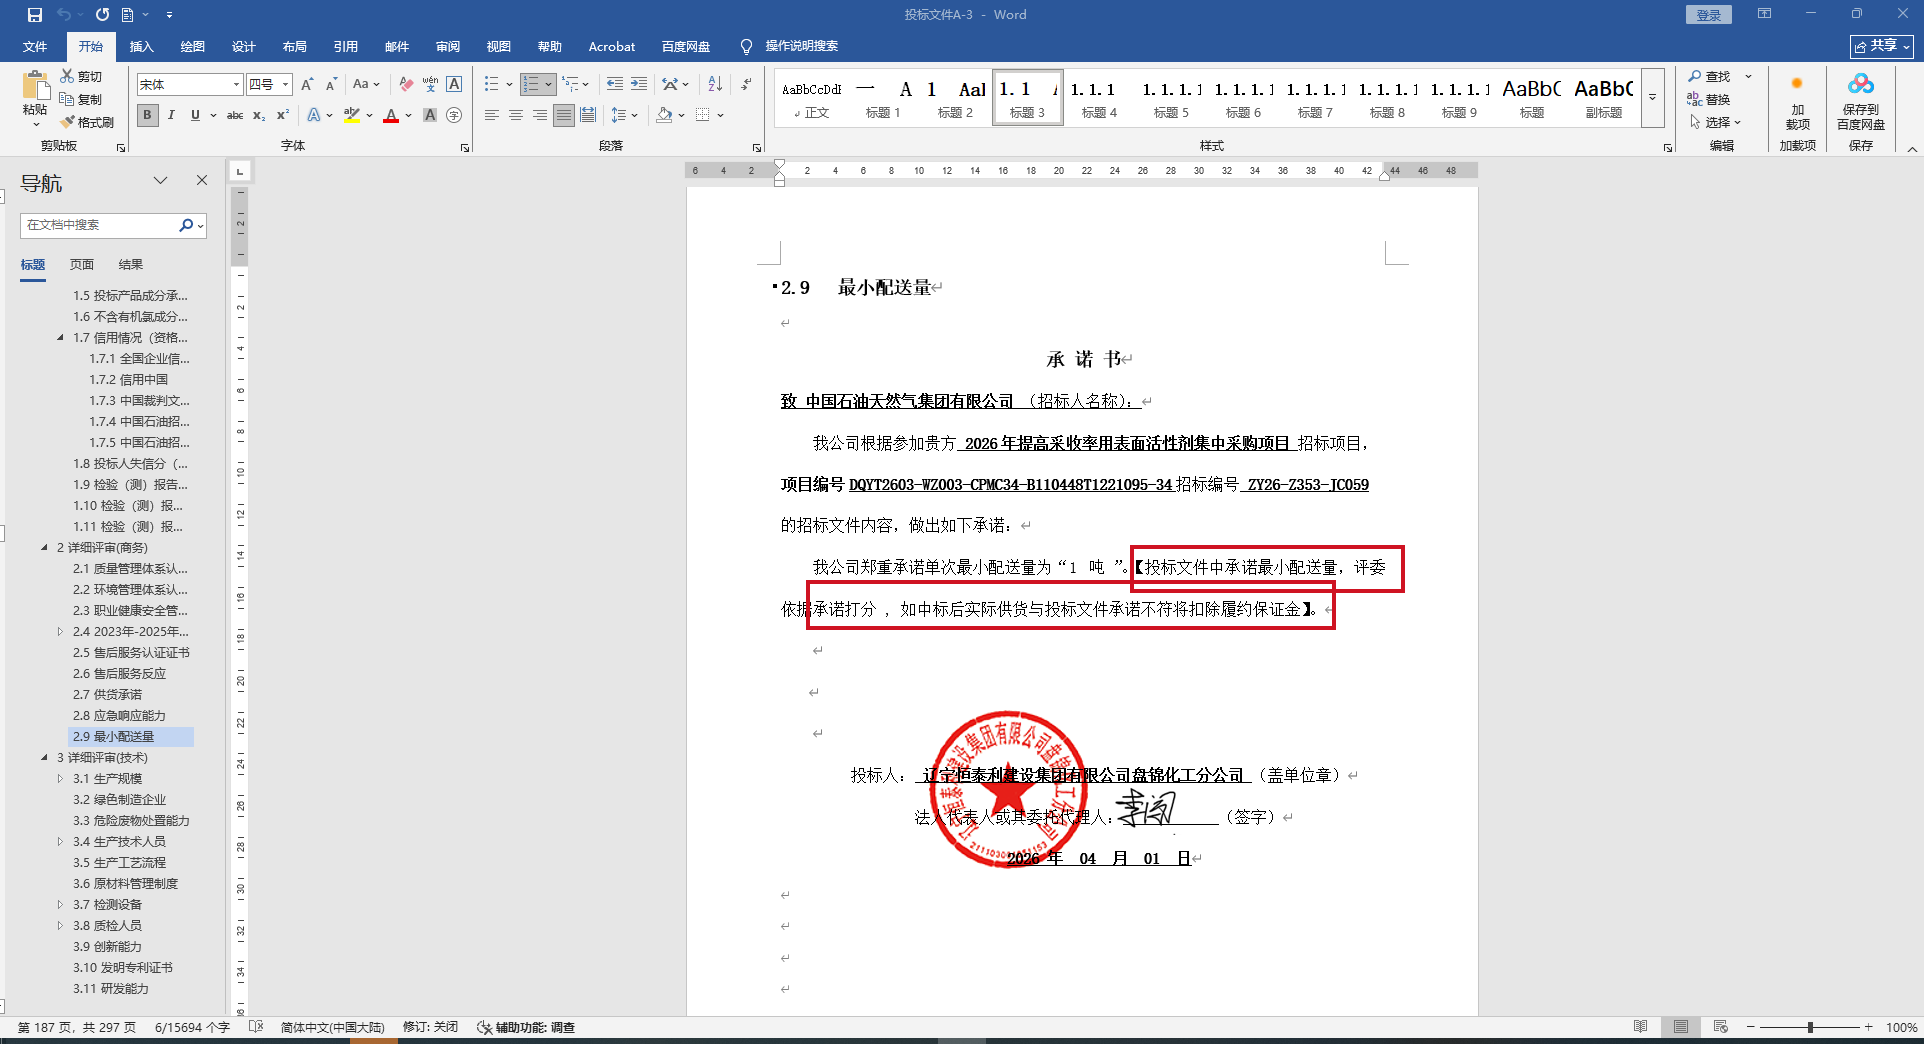Screen dimensions: 1924x1044
Task: Jump to 3.7 检测设备 heading in navigation
Action: pos(107,905)
